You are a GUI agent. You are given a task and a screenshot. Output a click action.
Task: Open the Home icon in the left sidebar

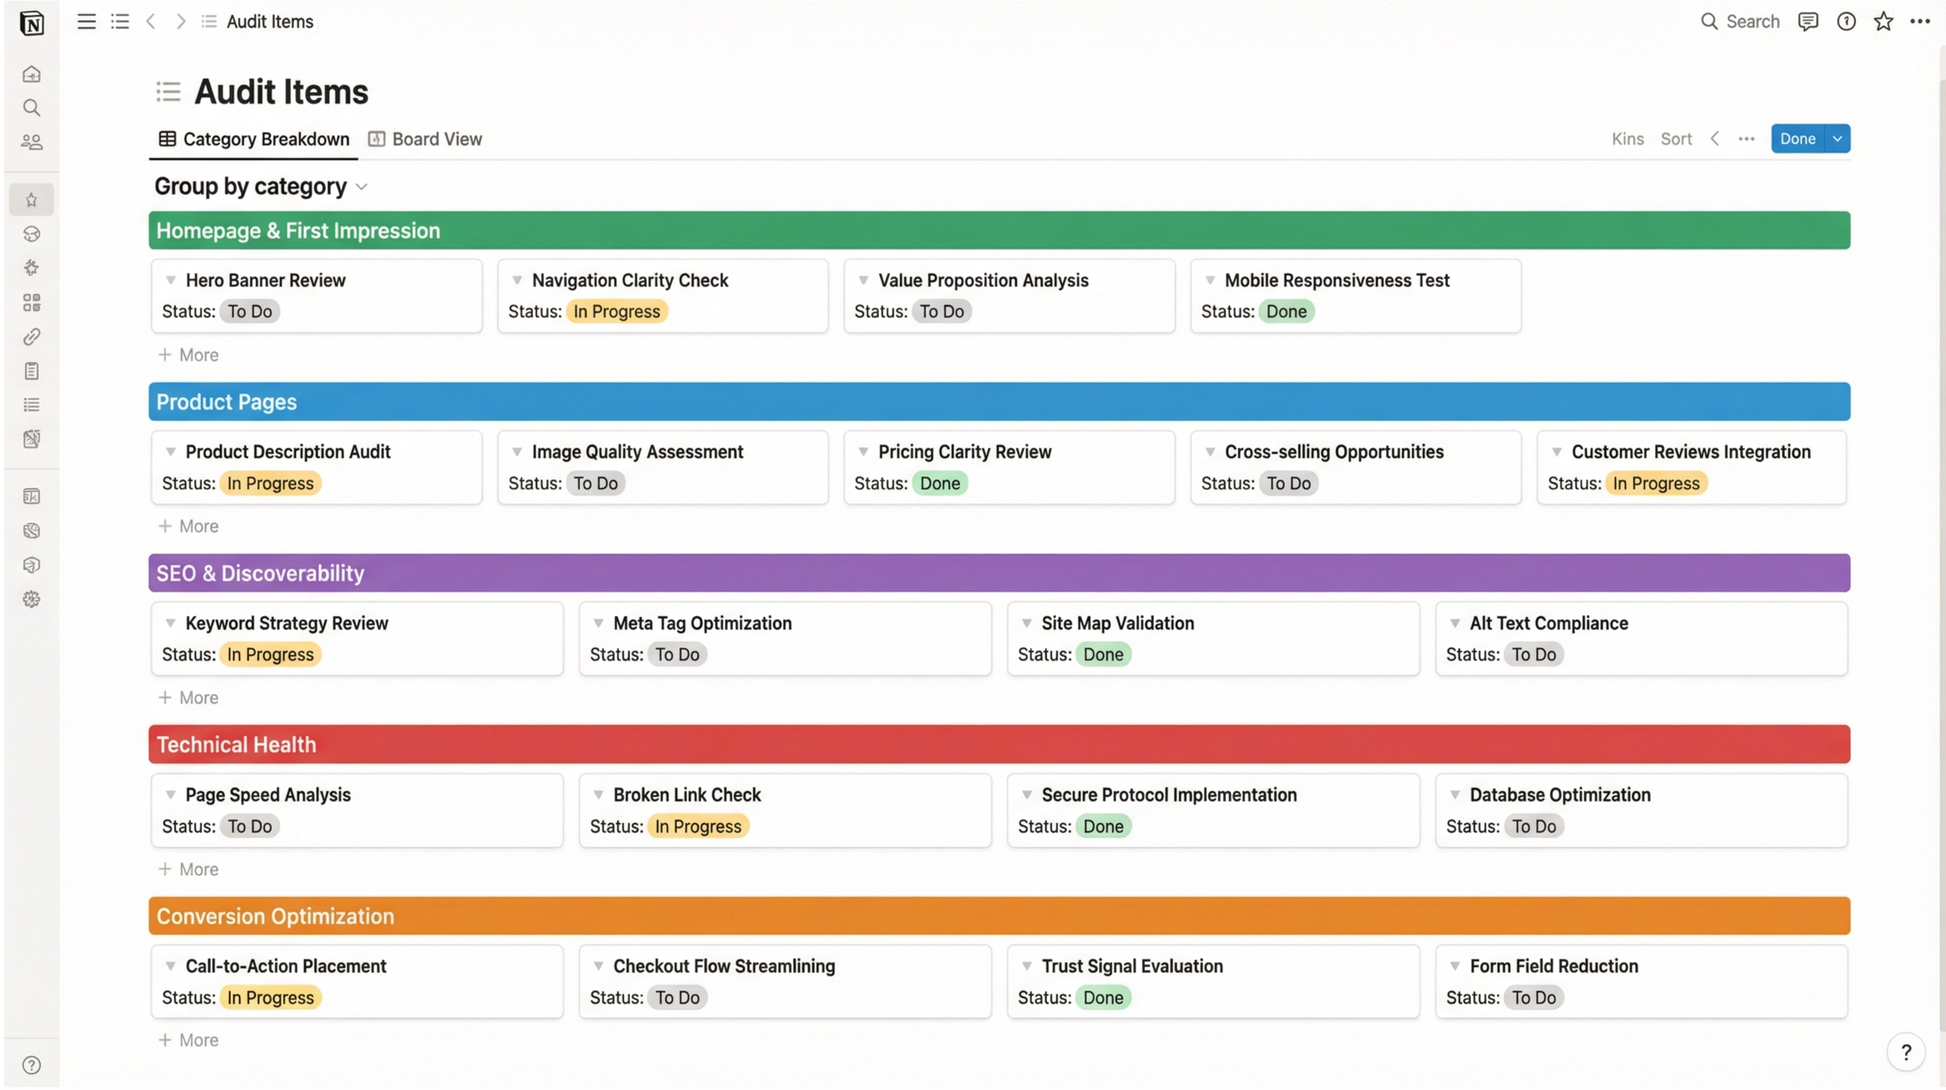(31, 74)
